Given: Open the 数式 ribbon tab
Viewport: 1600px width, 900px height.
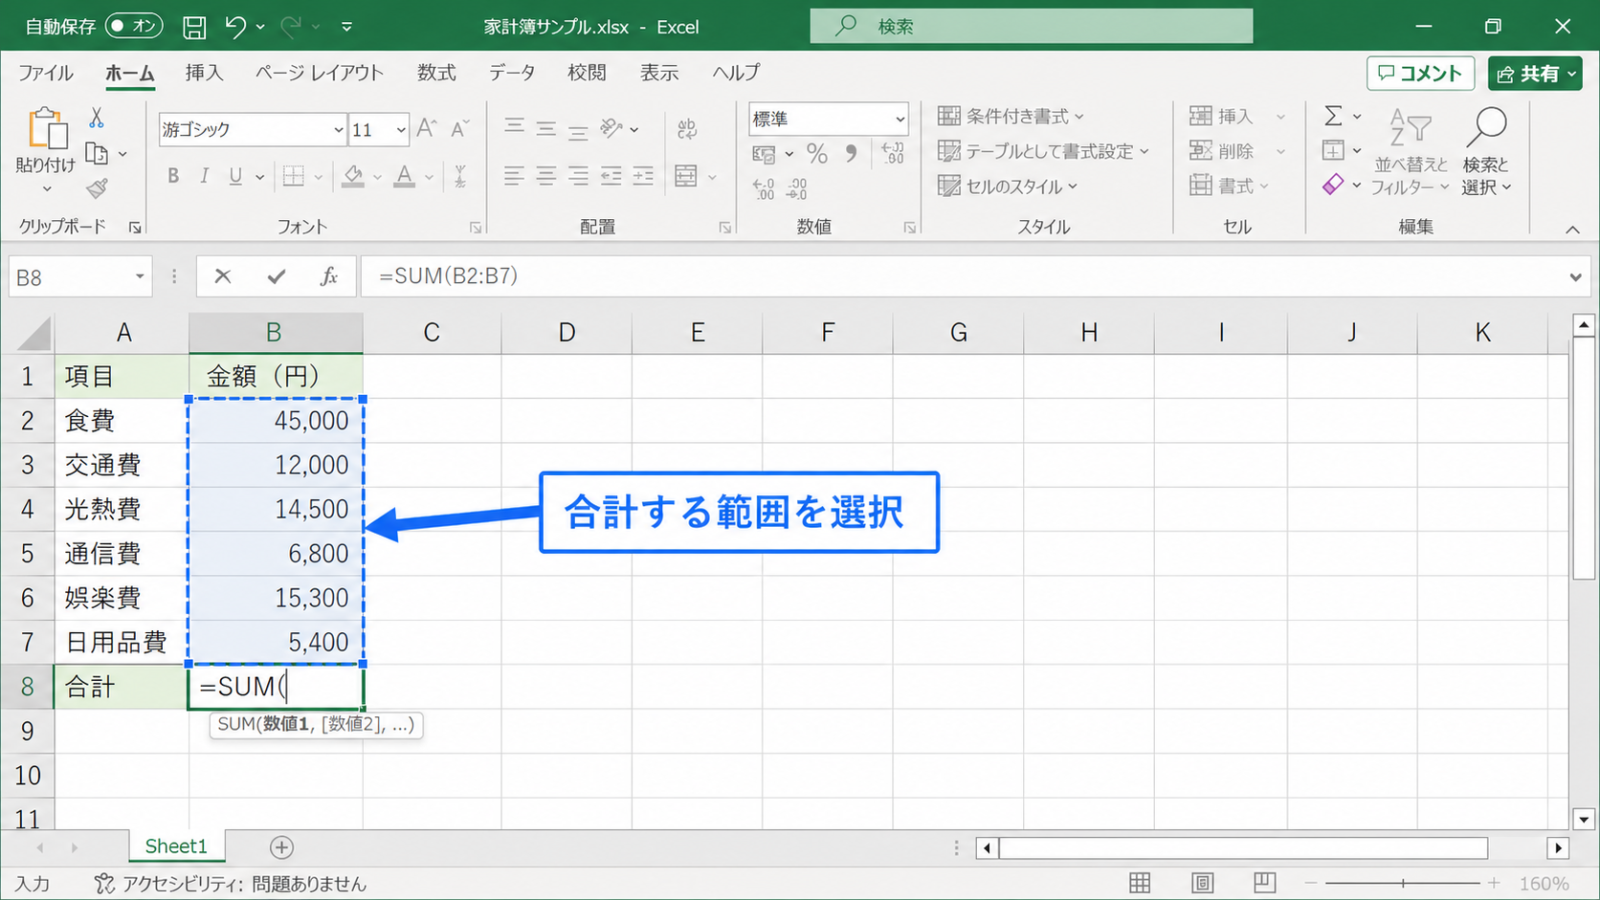Looking at the screenshot, I should [x=436, y=73].
